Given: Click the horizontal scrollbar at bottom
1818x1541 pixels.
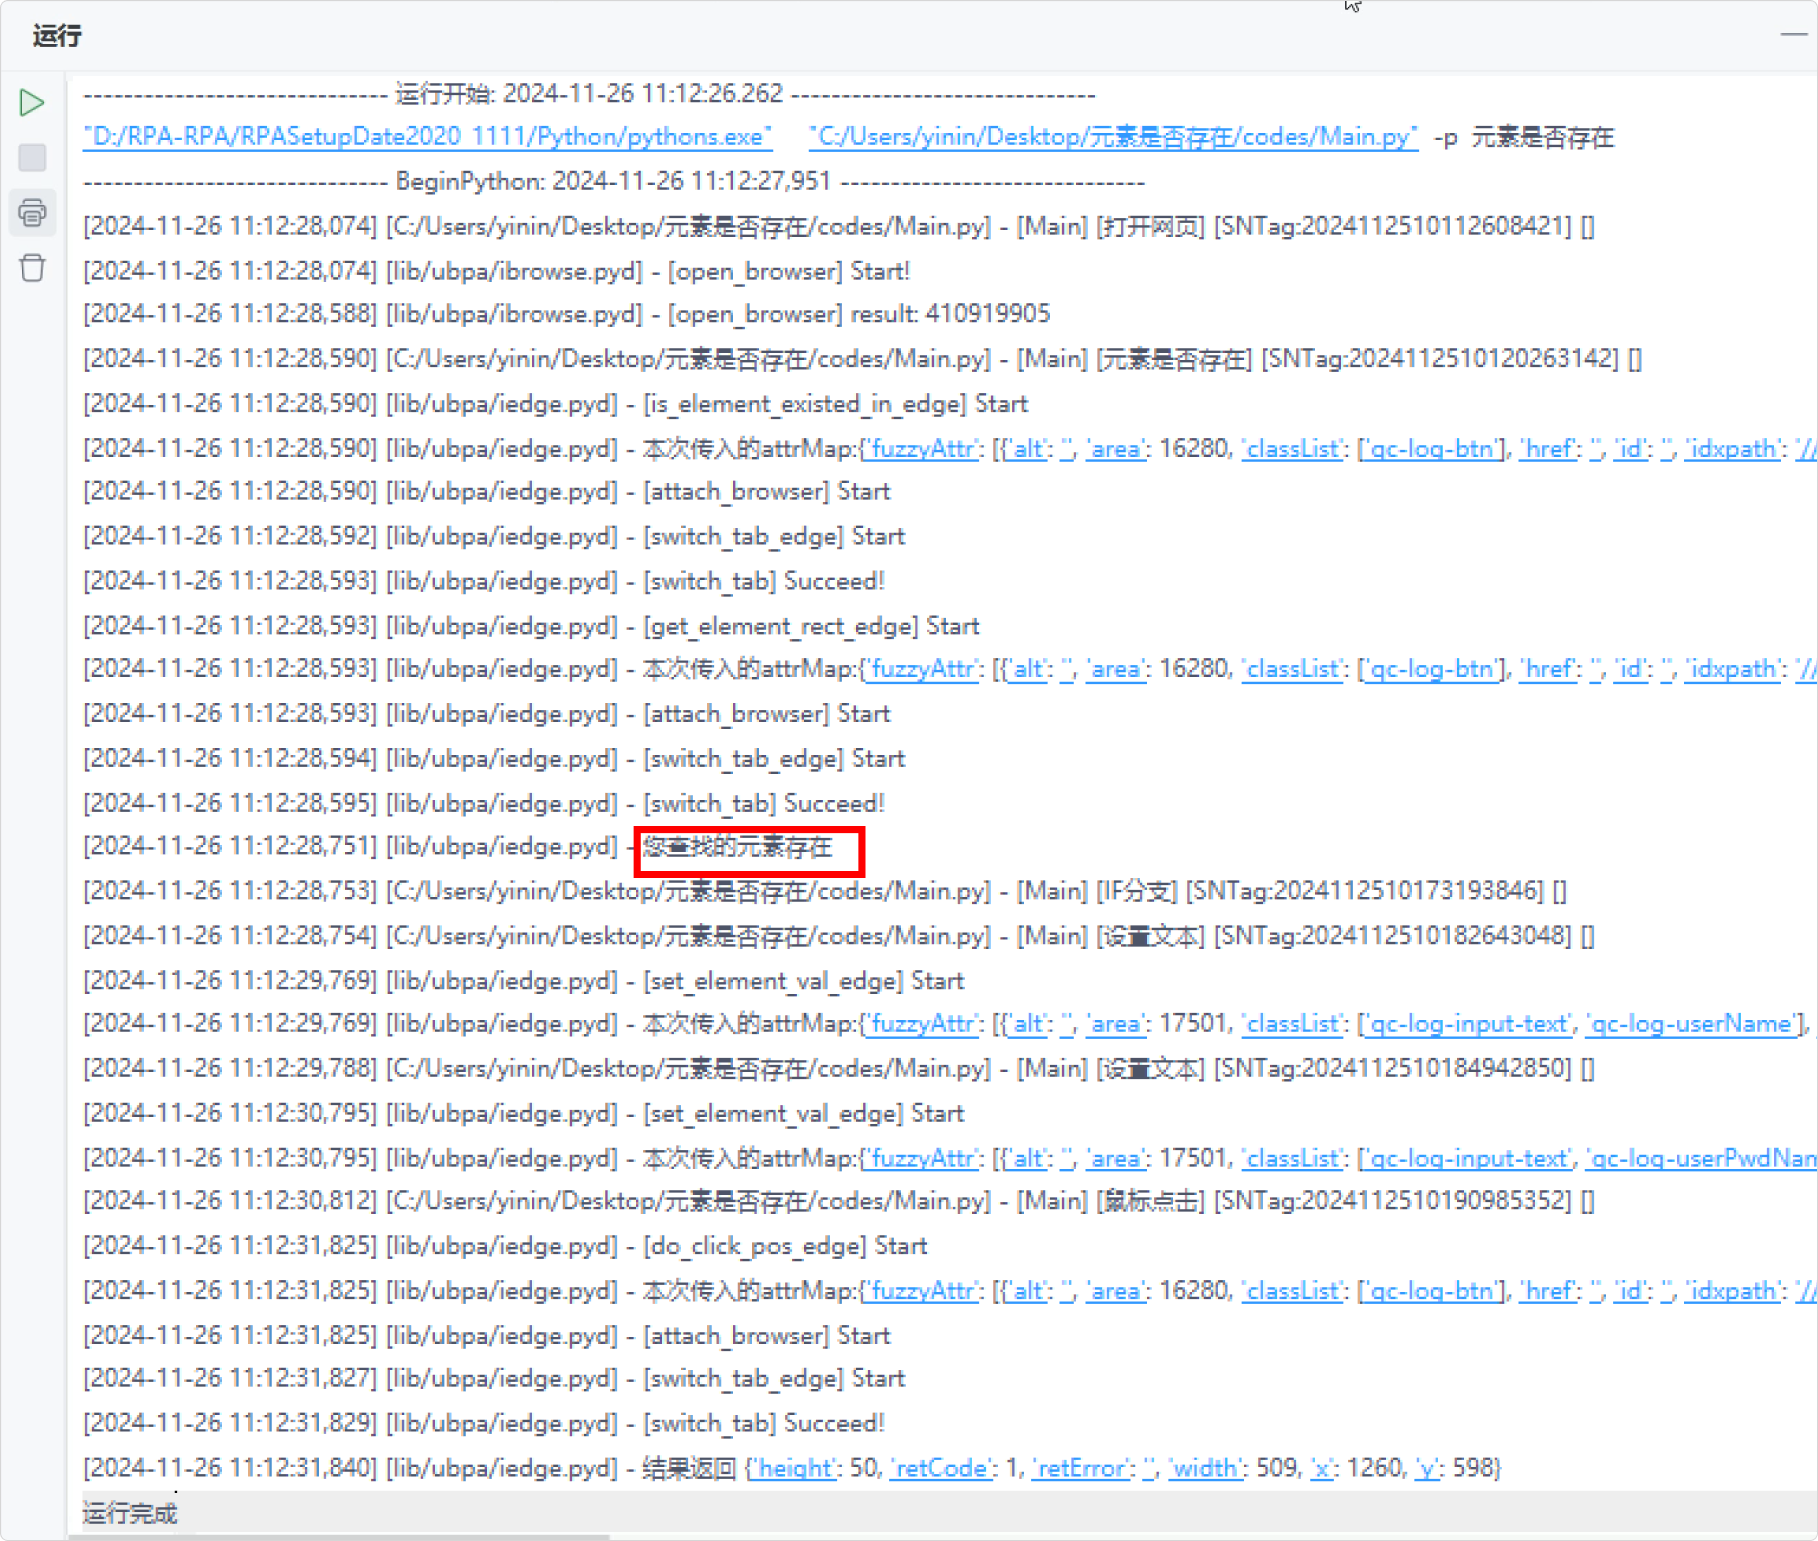Looking at the screenshot, I should (340, 1536).
